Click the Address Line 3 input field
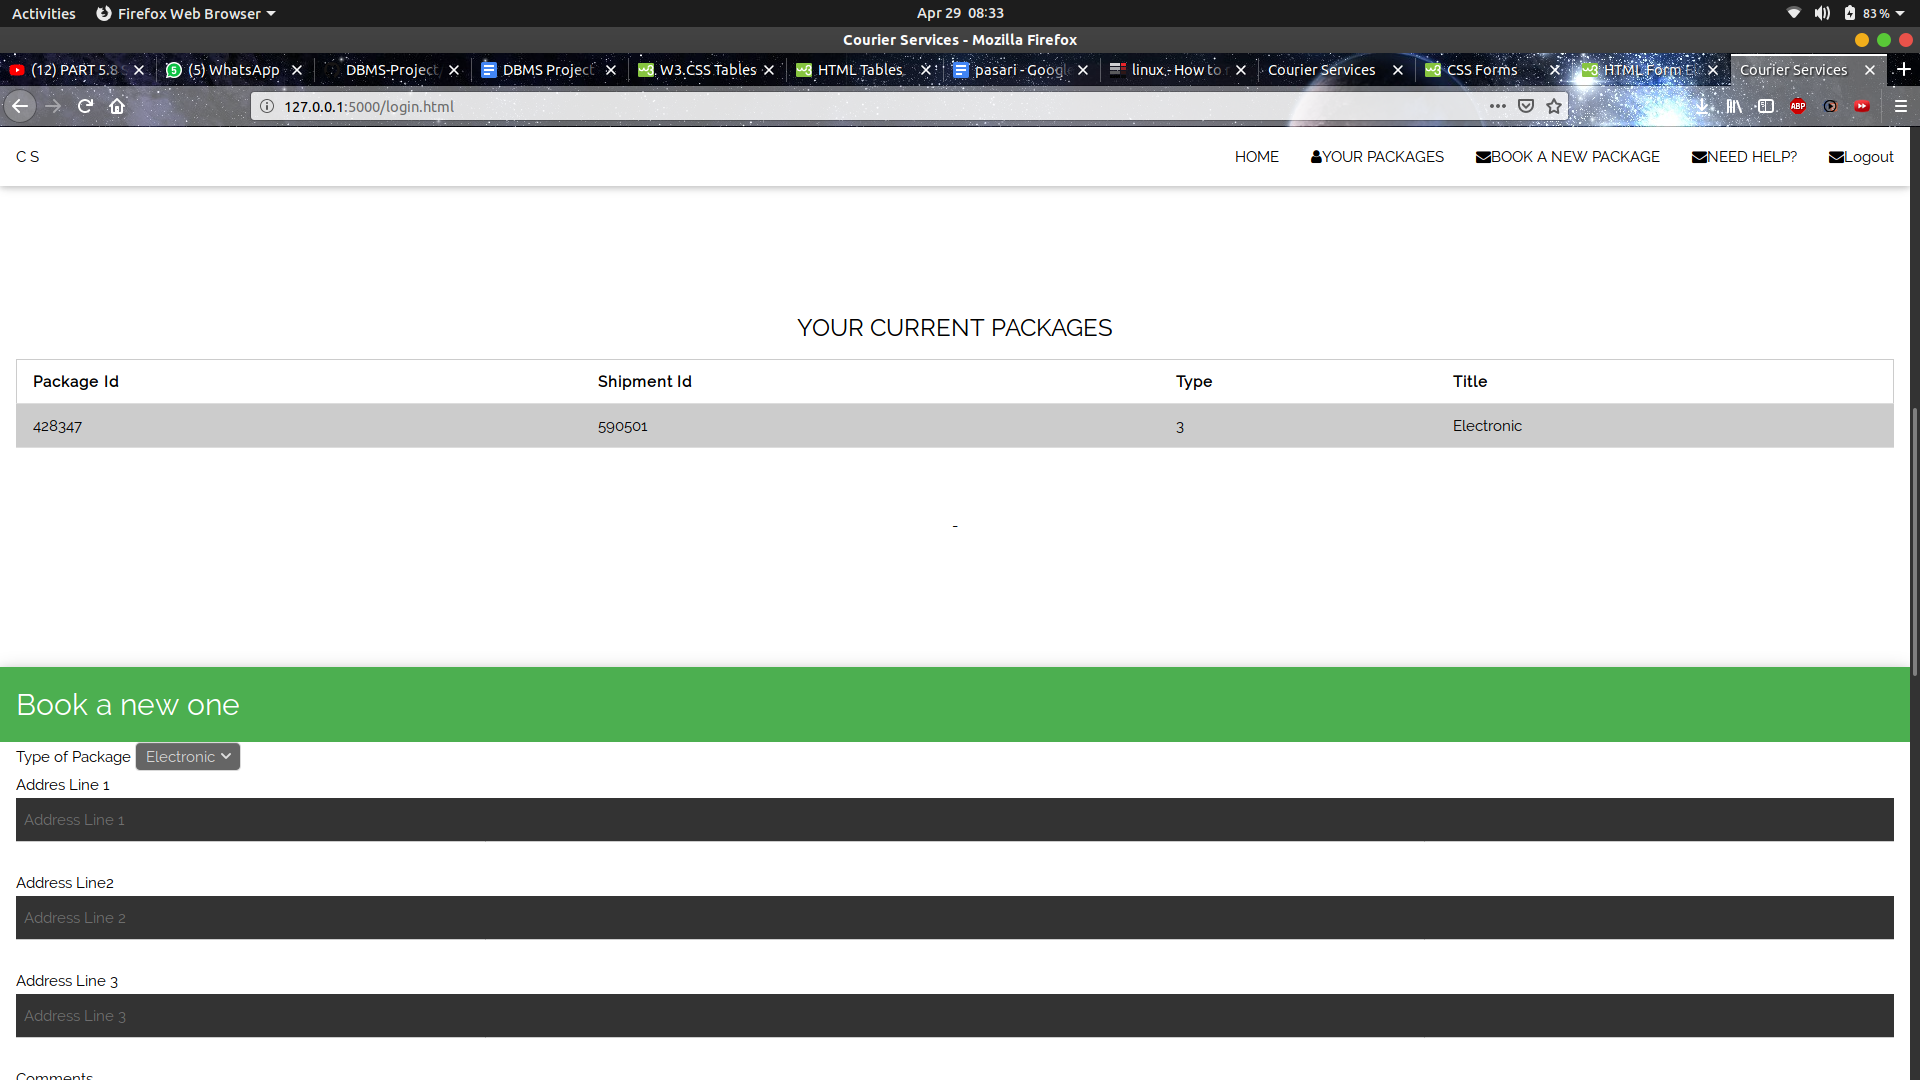The width and height of the screenshot is (1920, 1080). point(954,1016)
